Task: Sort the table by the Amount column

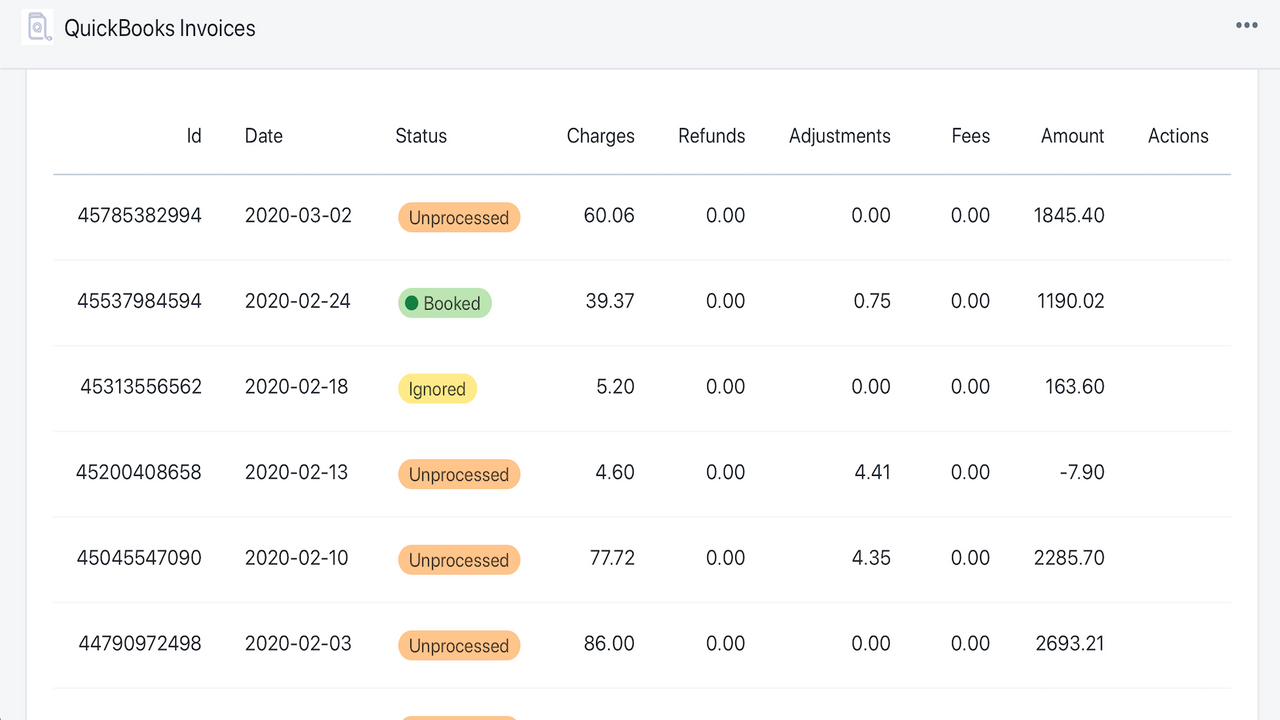Action: [x=1072, y=136]
